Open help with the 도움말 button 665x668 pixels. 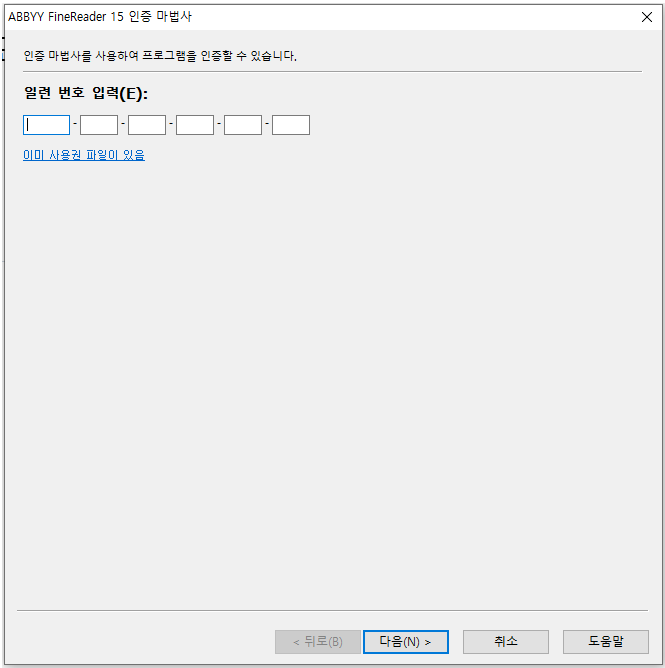point(606,642)
